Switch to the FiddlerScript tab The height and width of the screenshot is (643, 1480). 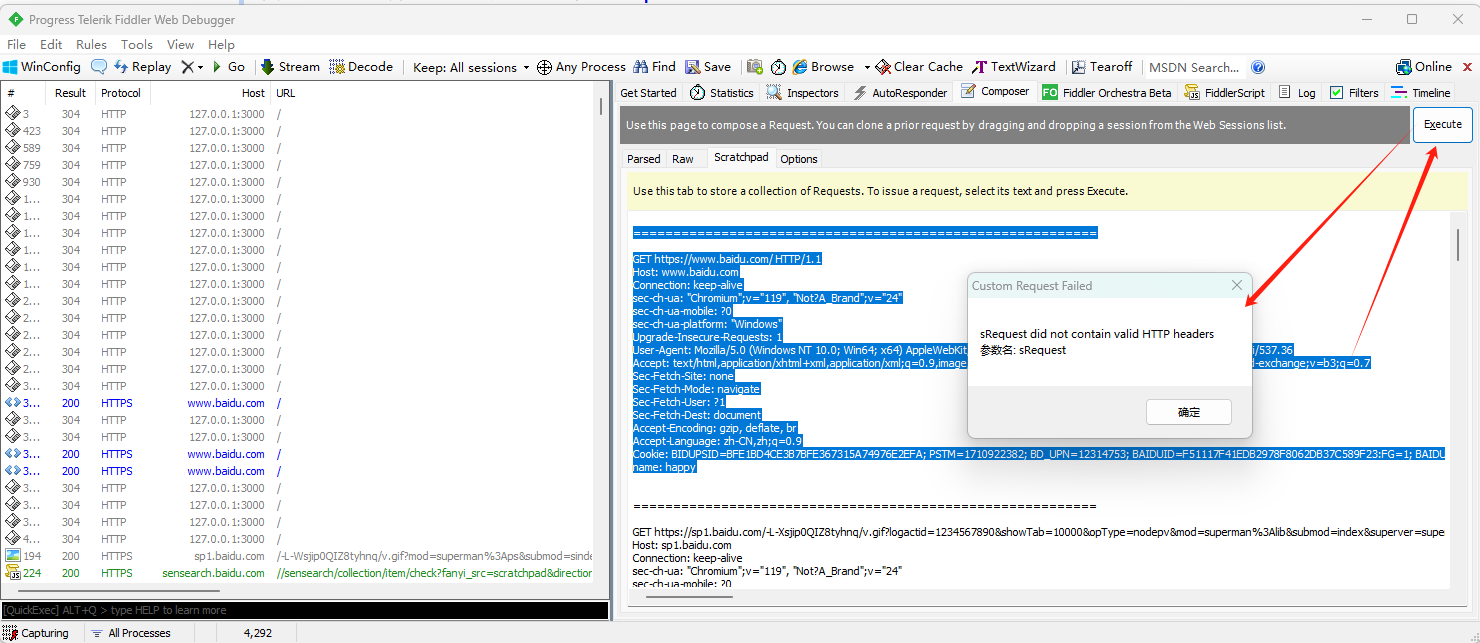click(x=1224, y=92)
